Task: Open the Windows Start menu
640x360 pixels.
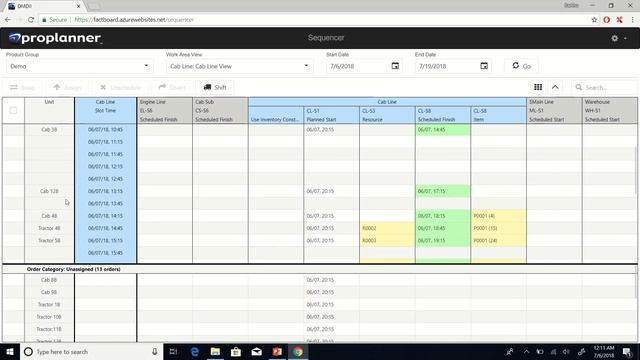Action: pos(10,351)
